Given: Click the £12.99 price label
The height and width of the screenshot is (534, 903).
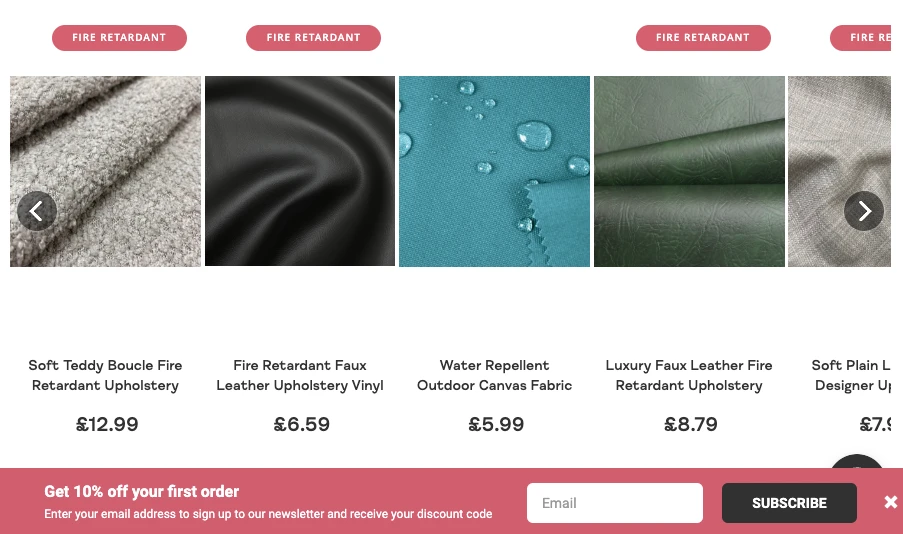Looking at the screenshot, I should (x=107, y=425).
